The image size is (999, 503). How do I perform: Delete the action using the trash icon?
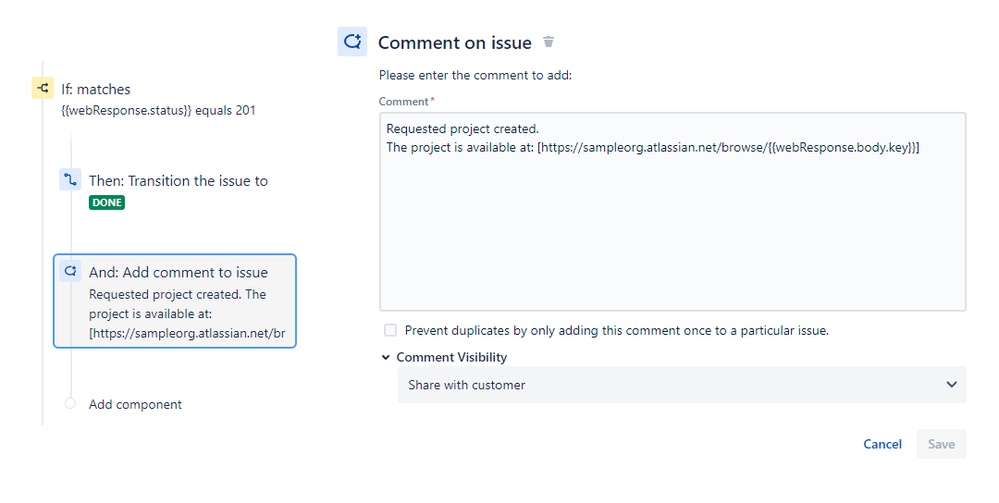pyautogui.click(x=548, y=42)
